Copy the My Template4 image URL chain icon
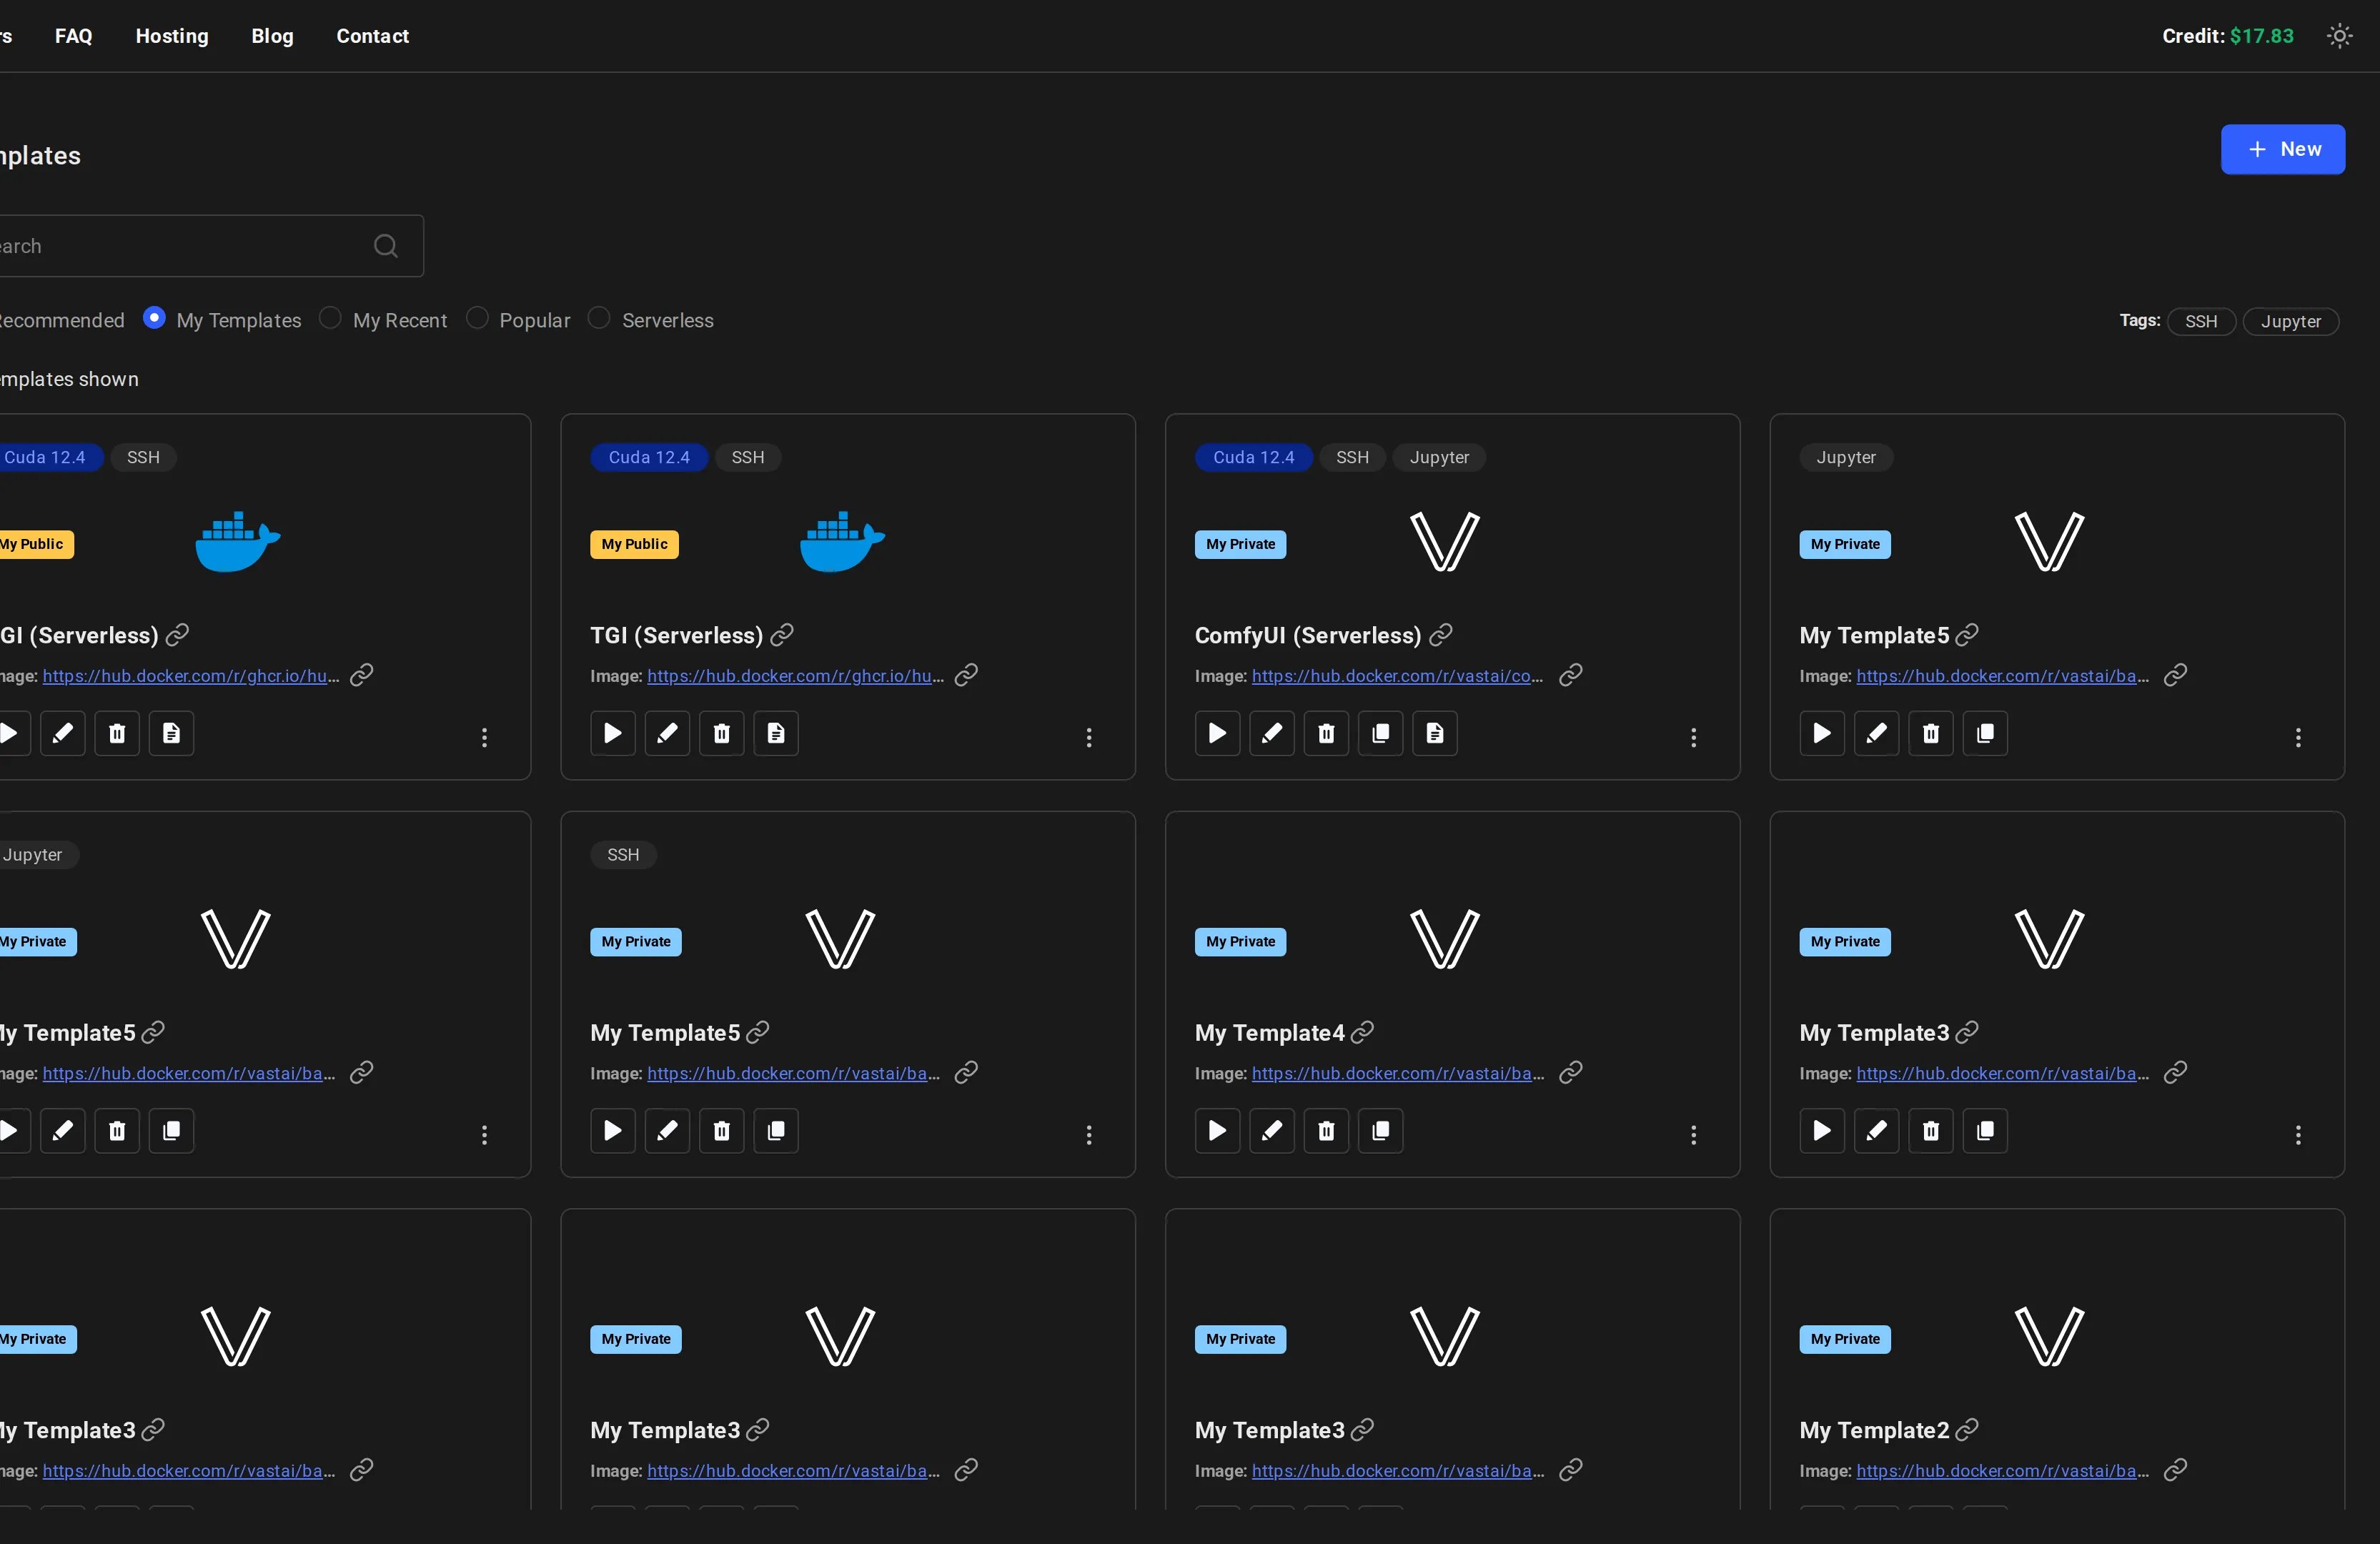Screen dimensions: 2380x1544 [x=1571, y=1072]
